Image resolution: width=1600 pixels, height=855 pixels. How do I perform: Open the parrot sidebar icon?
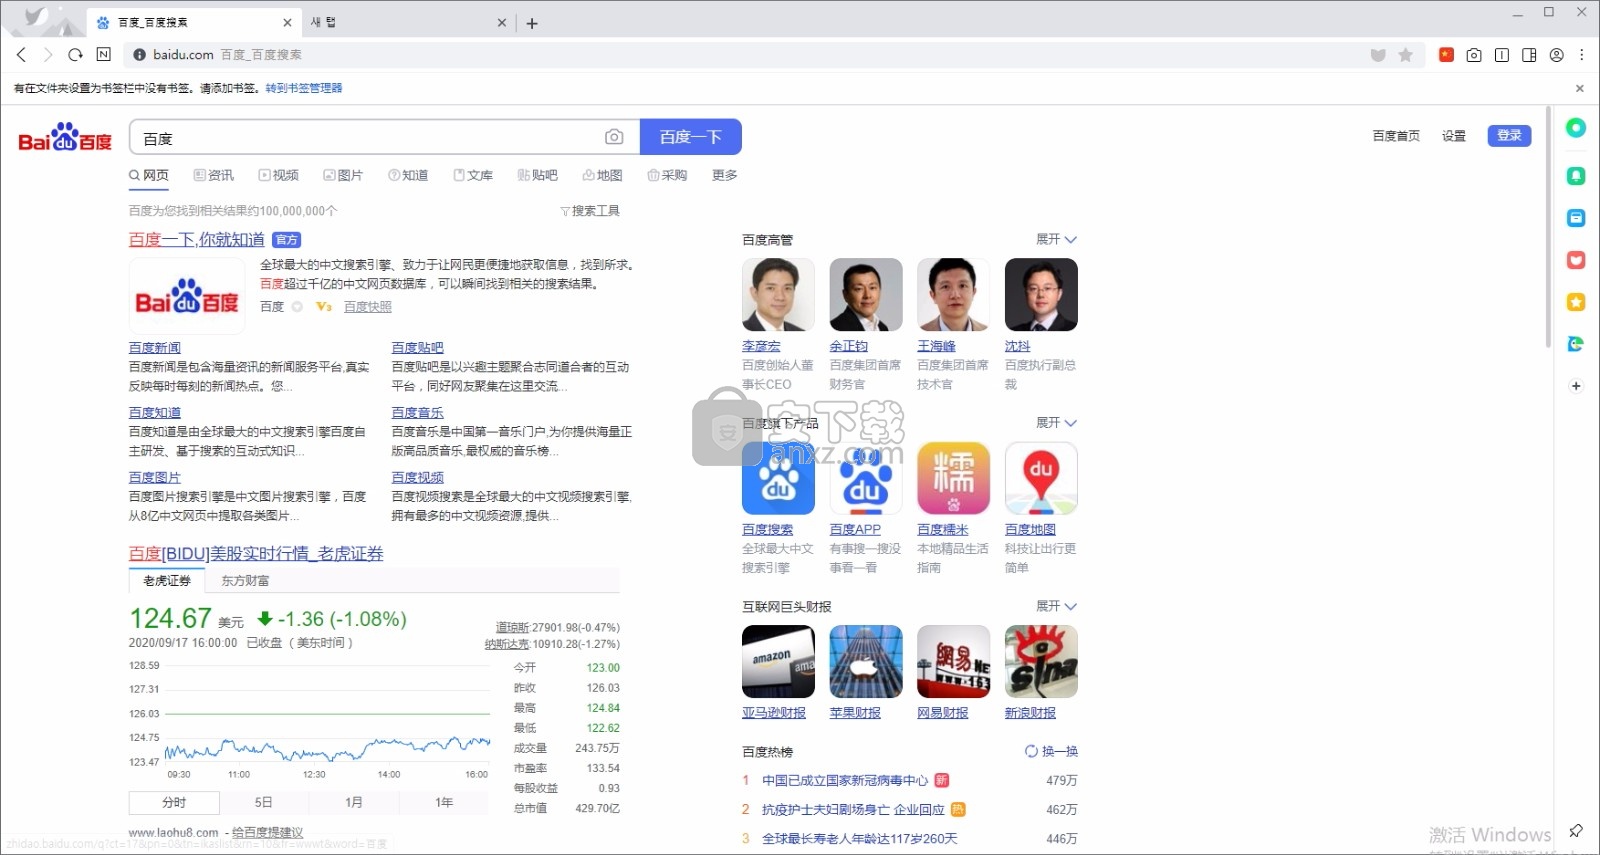tap(1576, 344)
